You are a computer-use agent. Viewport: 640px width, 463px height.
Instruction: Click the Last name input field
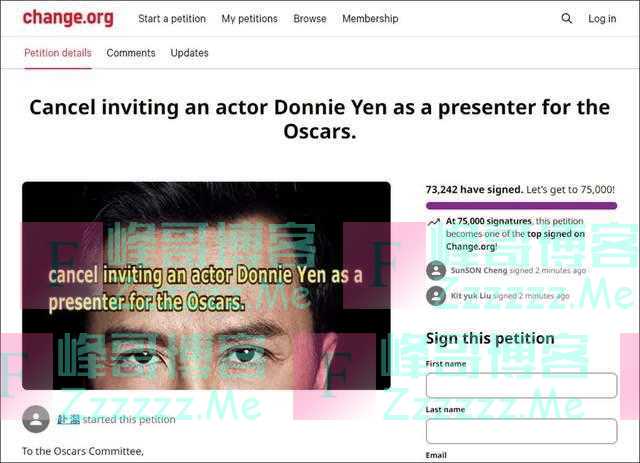(x=521, y=431)
